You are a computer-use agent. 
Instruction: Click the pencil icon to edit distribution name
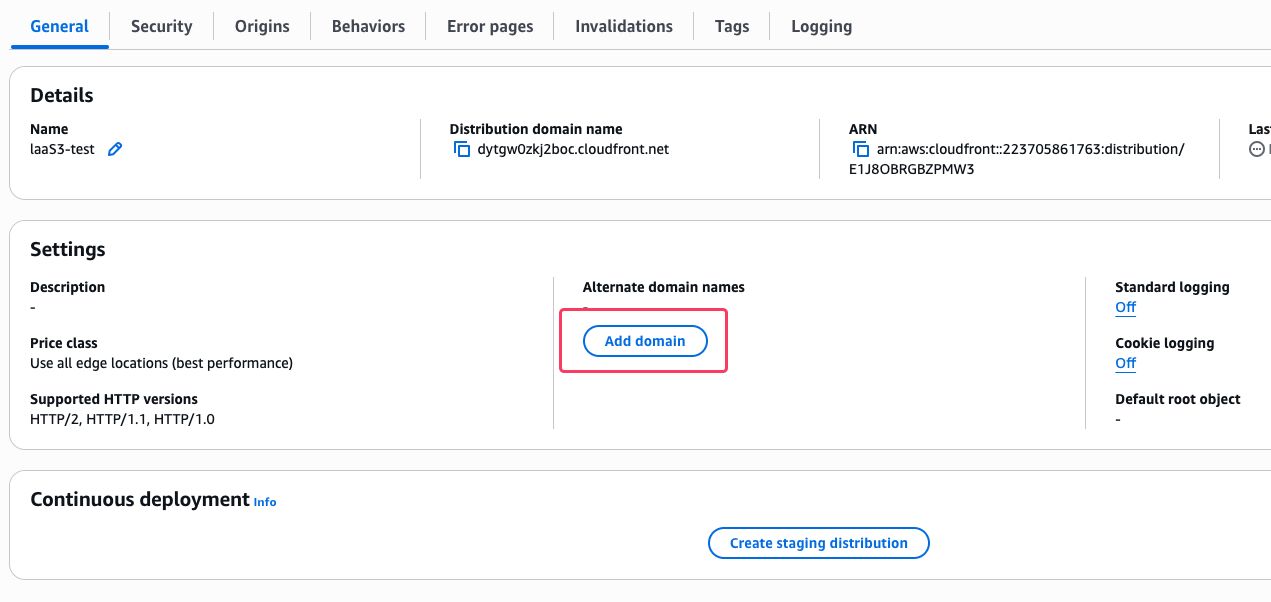click(115, 149)
